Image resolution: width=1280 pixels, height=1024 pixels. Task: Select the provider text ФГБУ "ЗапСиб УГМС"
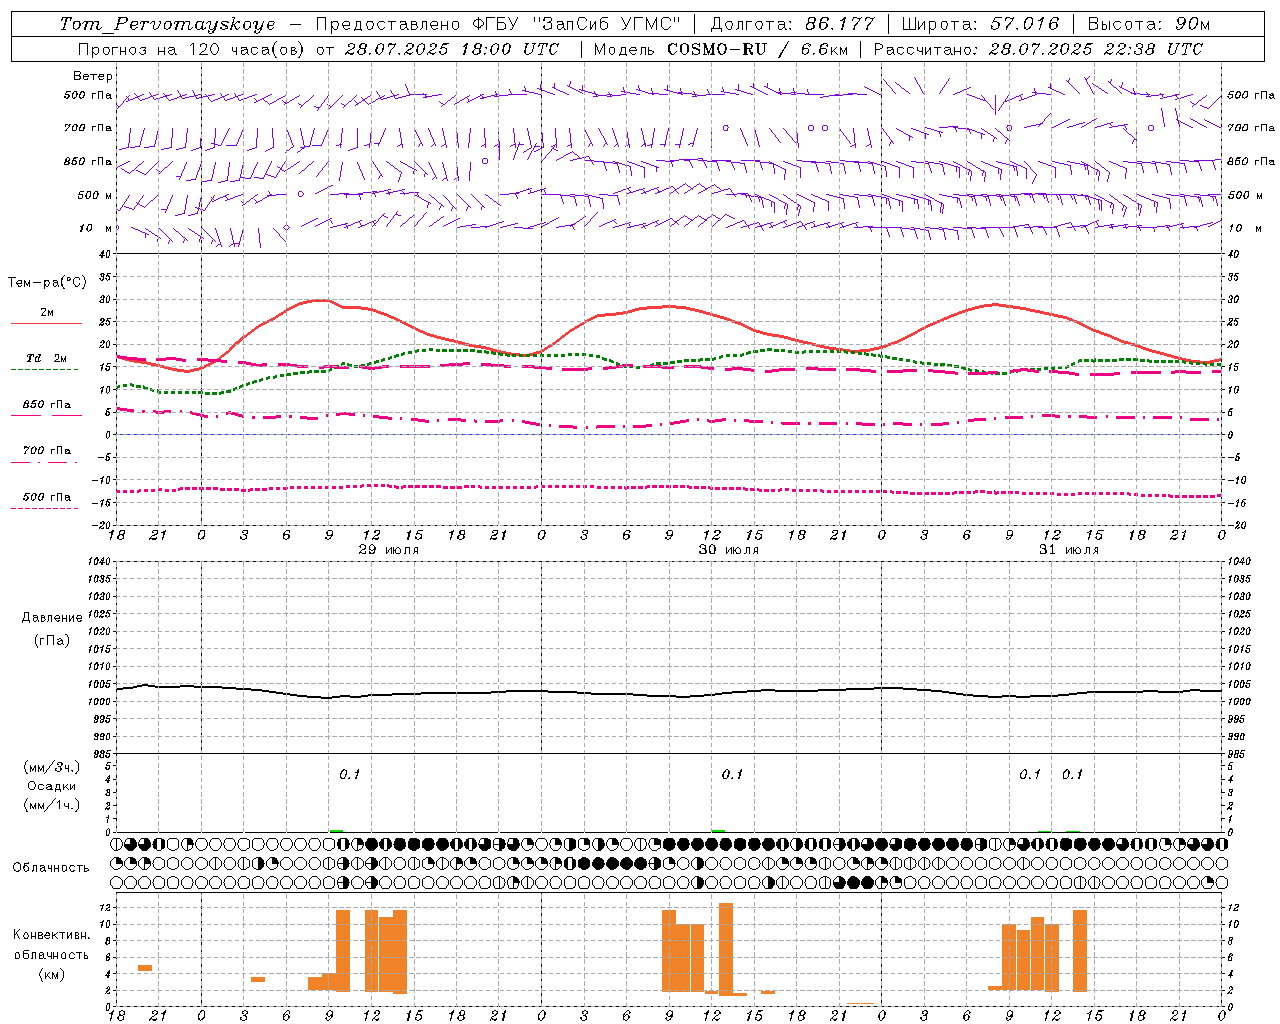(x=577, y=24)
